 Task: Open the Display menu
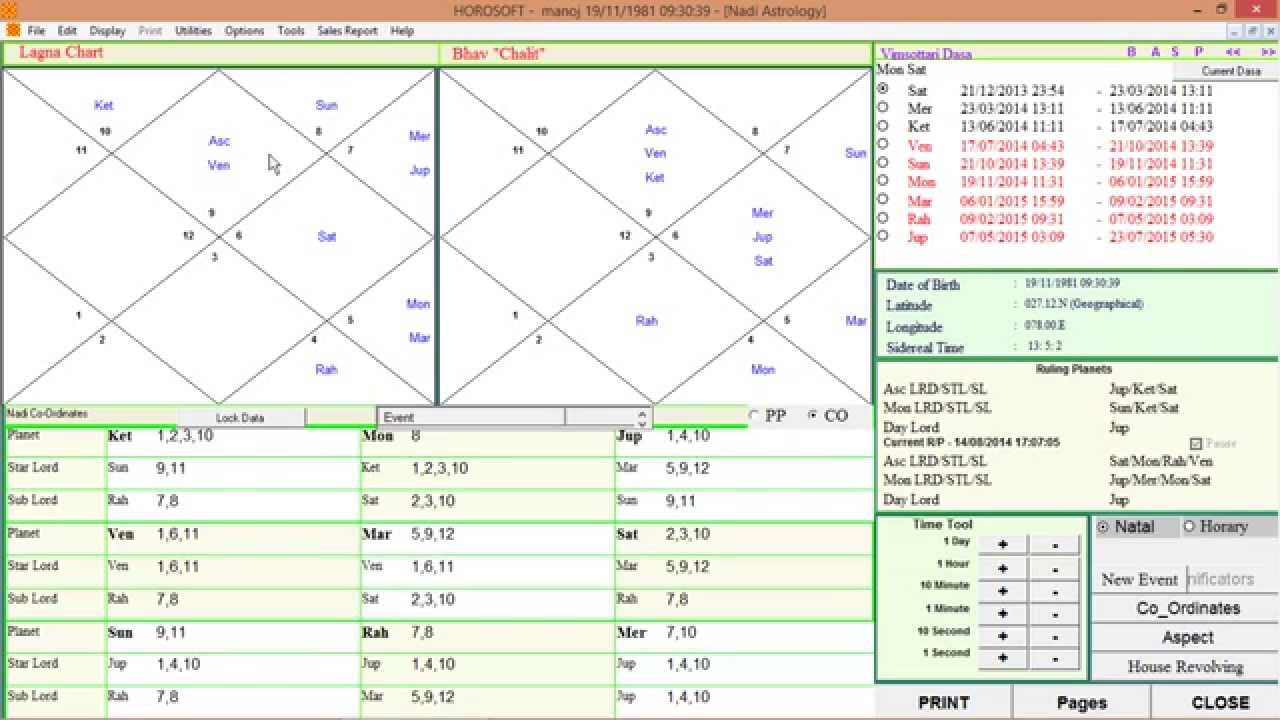click(108, 31)
